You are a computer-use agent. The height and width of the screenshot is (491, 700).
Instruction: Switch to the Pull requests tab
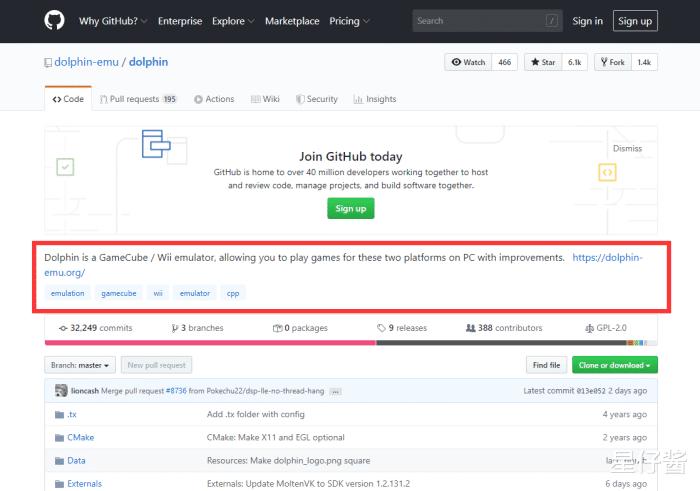tap(138, 99)
